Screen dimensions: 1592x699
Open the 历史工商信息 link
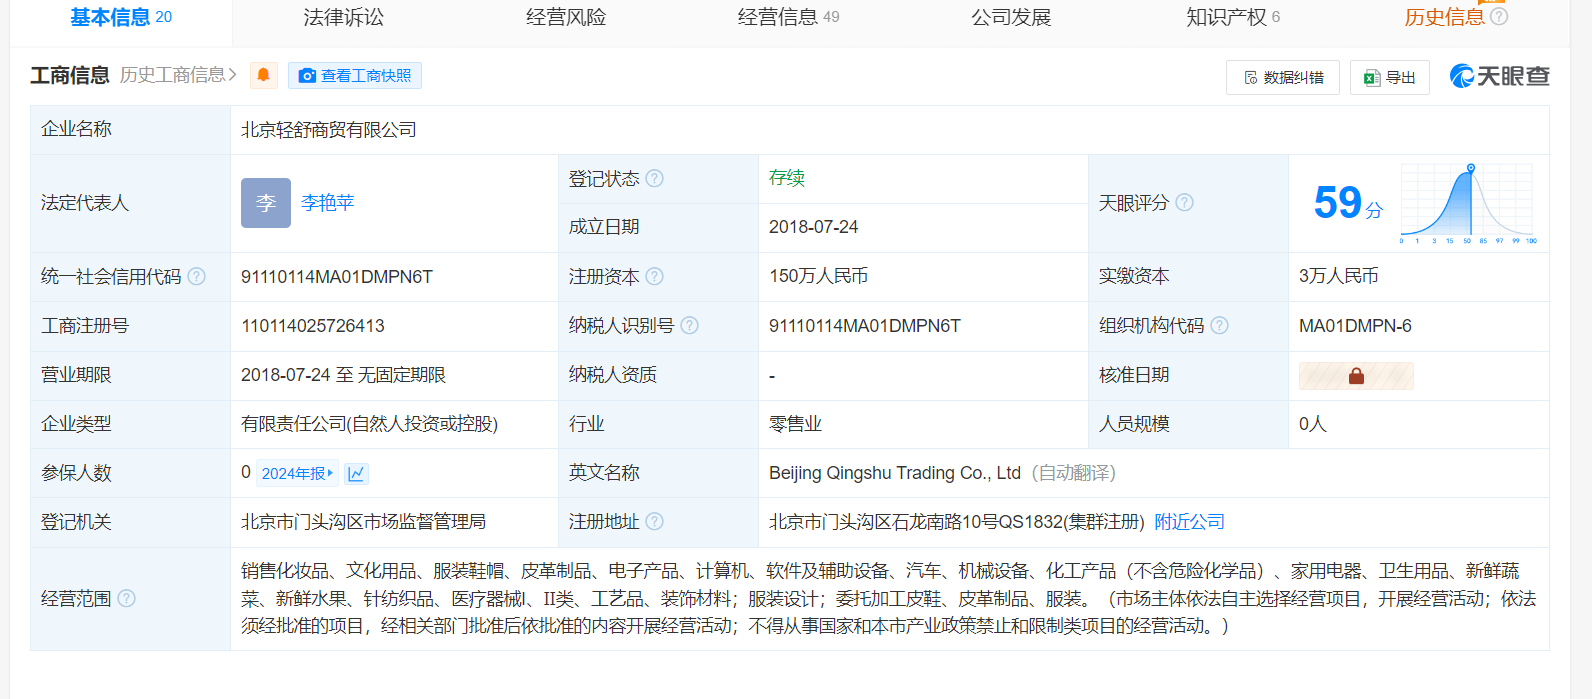[x=178, y=75]
